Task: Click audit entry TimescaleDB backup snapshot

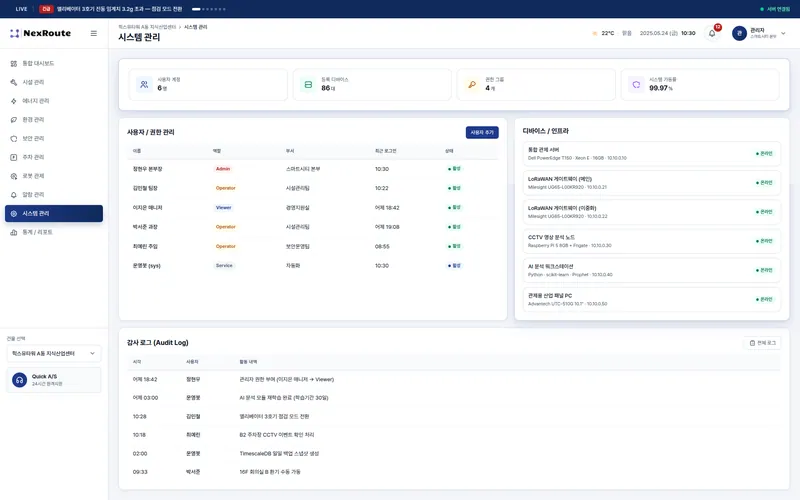Action: pyautogui.click(x=454, y=454)
